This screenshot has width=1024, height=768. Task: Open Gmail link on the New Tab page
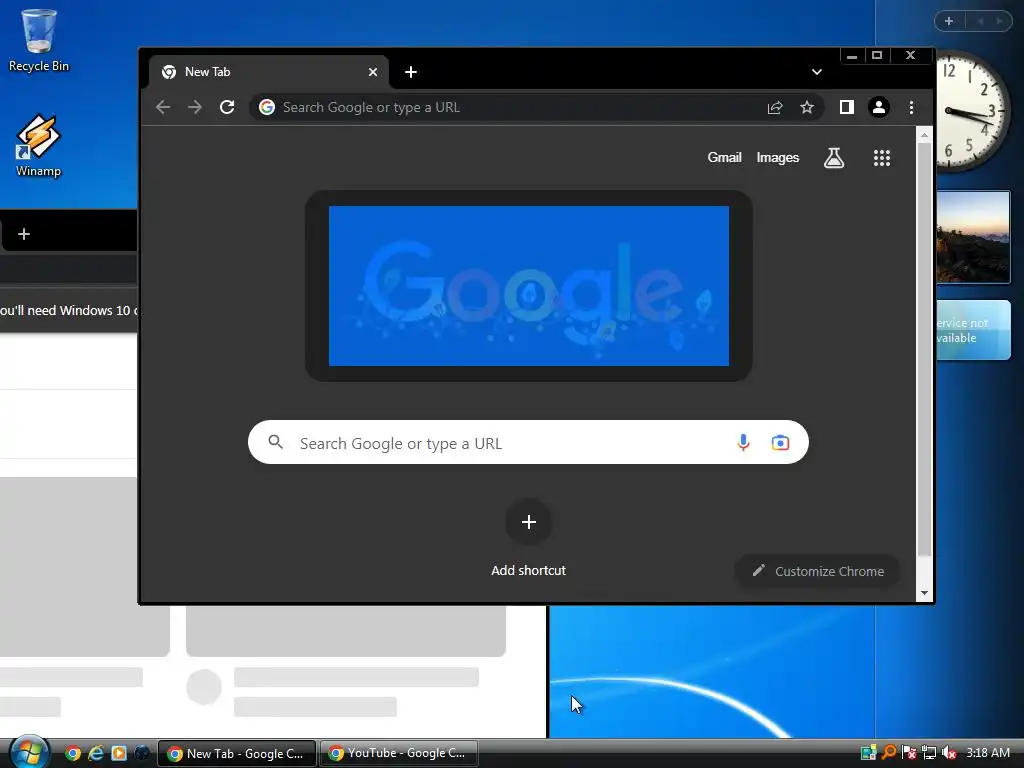tap(724, 157)
